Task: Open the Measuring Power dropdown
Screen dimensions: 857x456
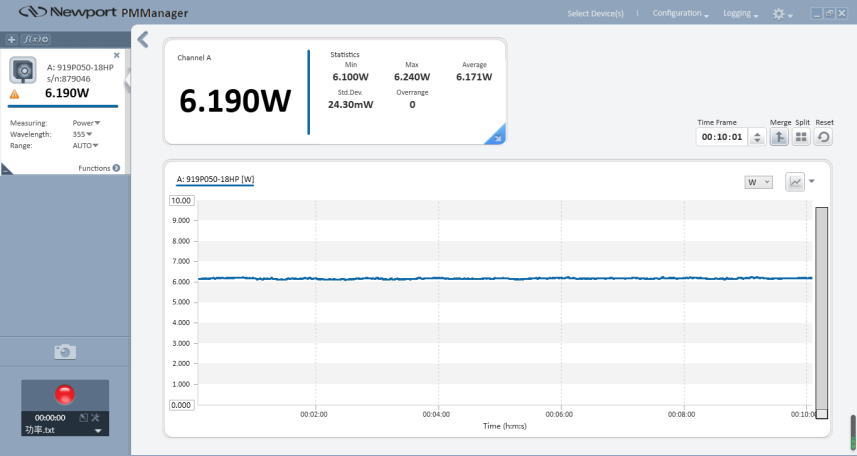Action: pos(86,123)
